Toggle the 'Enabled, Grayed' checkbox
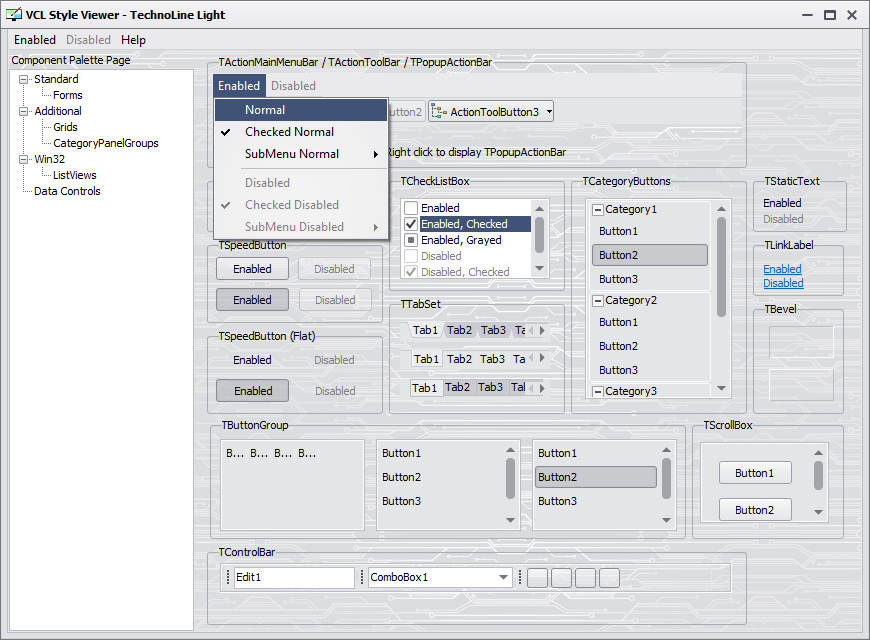 tap(411, 240)
